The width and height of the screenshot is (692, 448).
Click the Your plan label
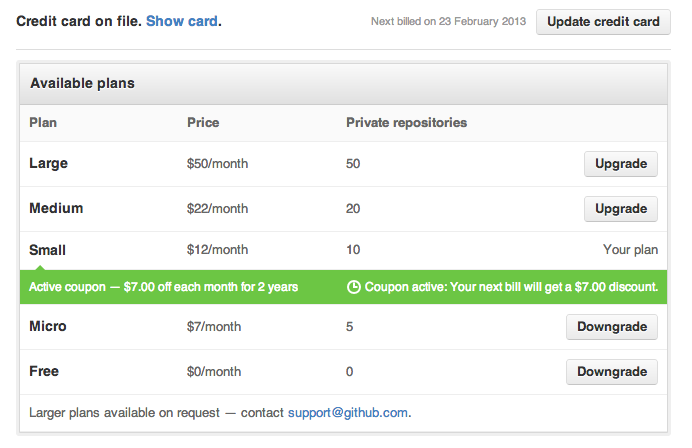click(x=630, y=250)
